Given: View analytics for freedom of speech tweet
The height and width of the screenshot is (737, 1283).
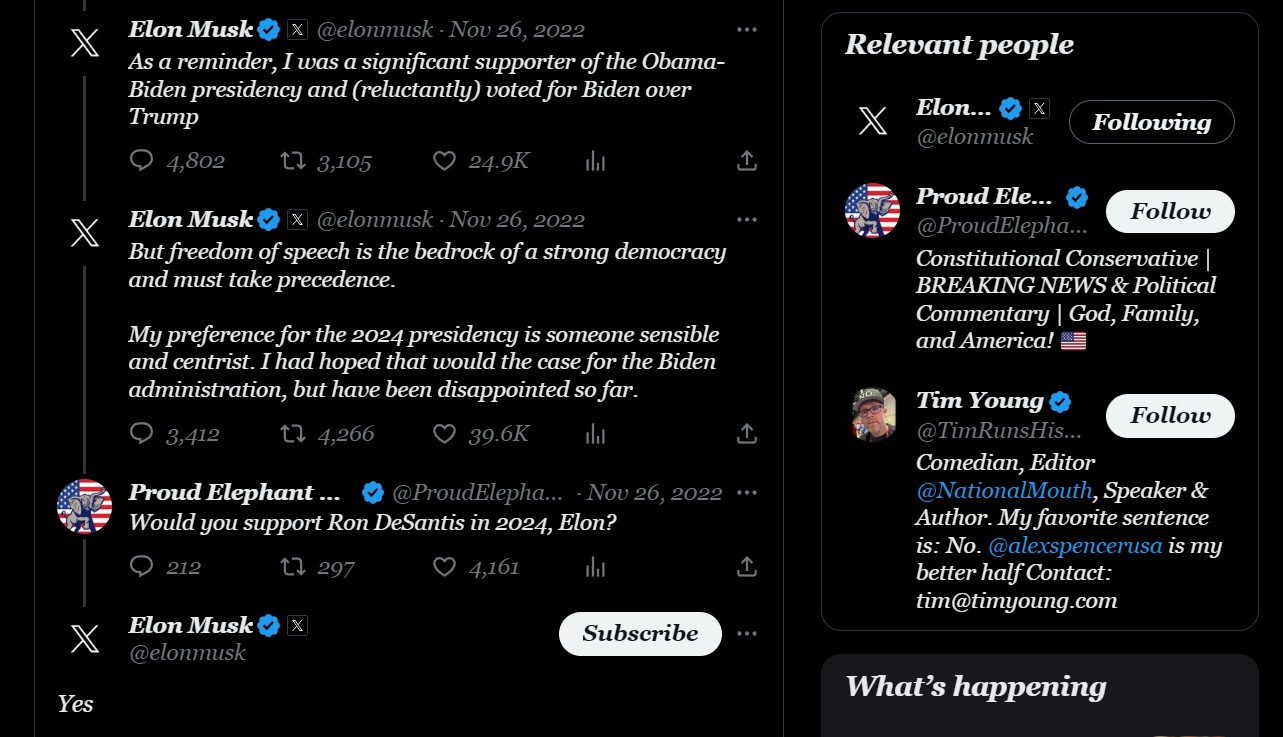Looking at the screenshot, I should 595,433.
